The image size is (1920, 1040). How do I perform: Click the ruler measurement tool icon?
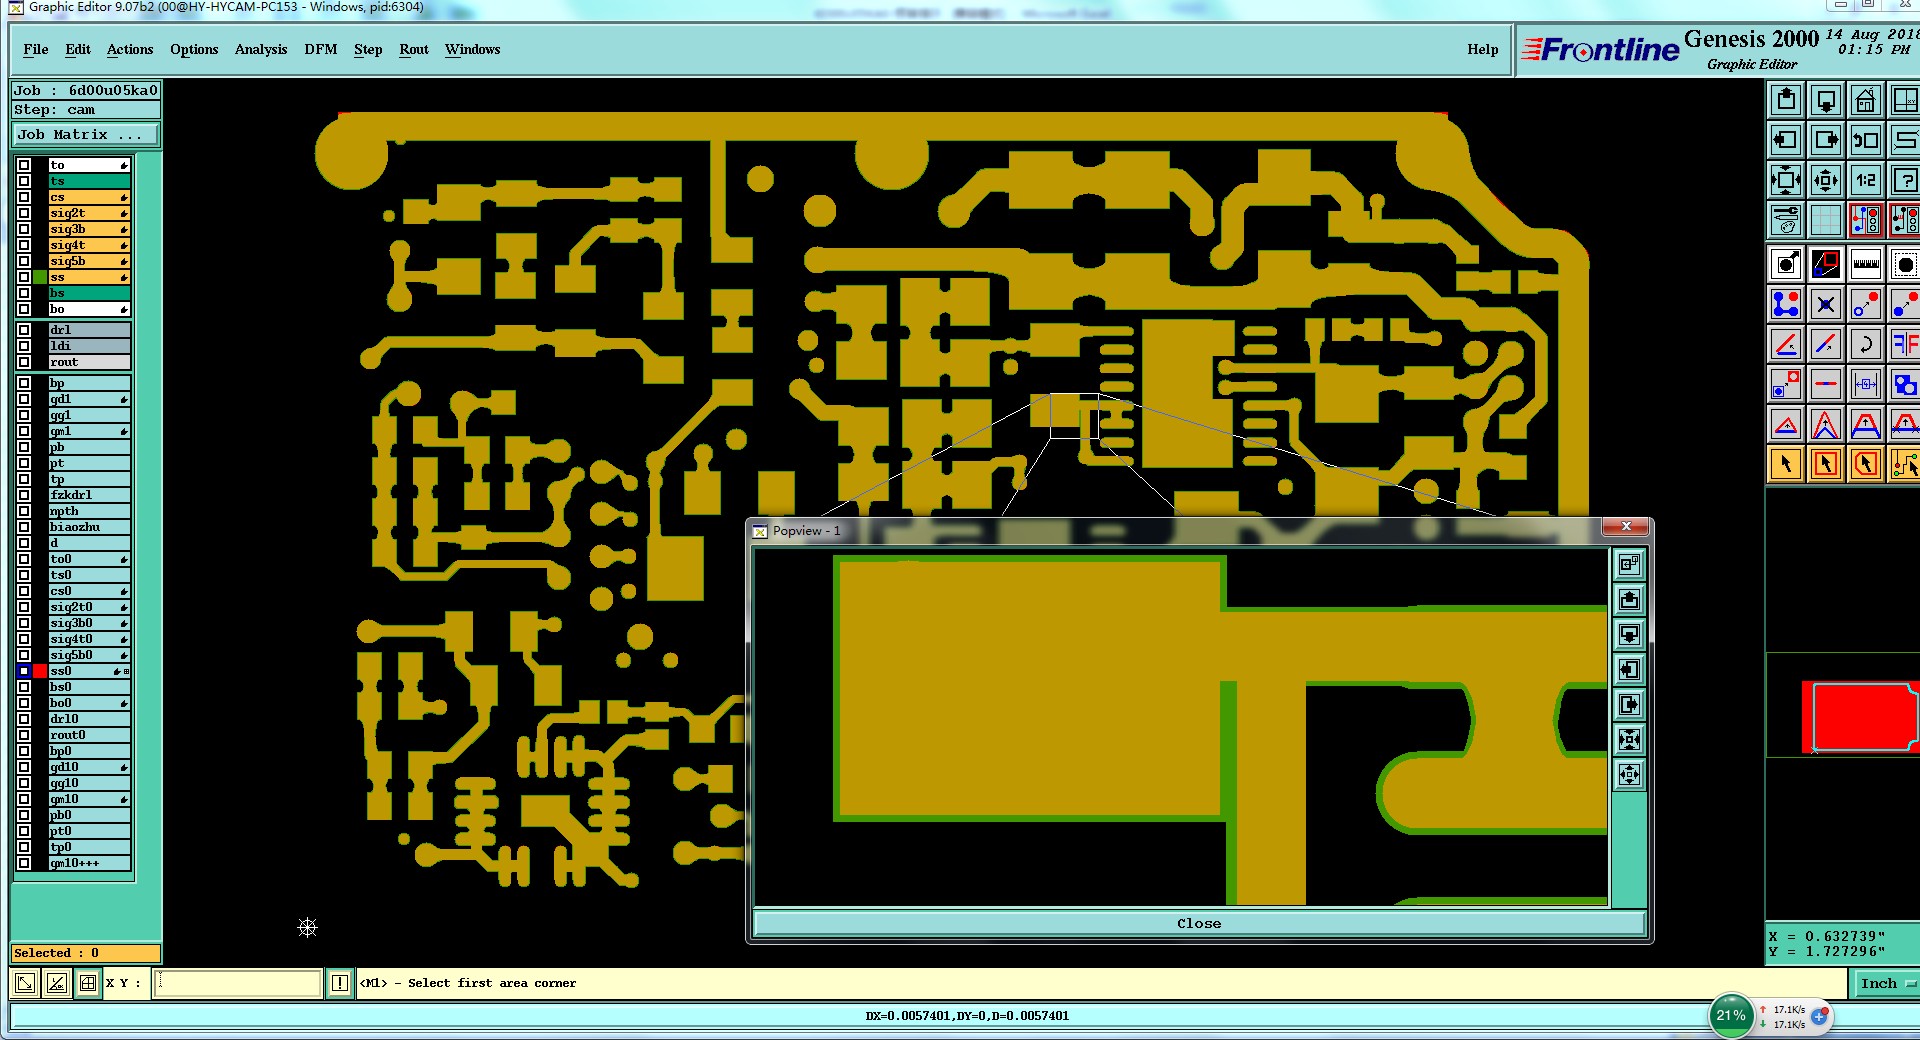[1865, 265]
